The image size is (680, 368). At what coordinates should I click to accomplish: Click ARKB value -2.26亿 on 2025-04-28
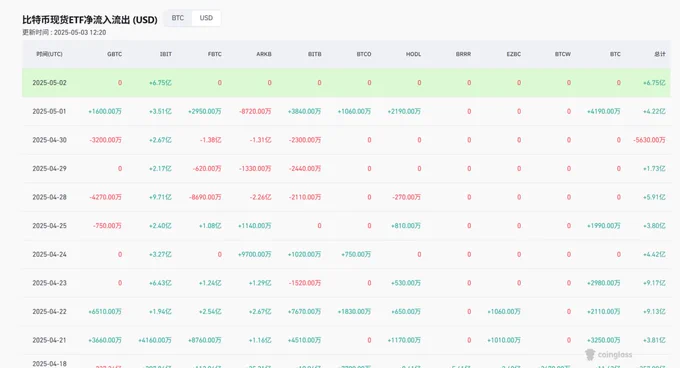click(260, 197)
